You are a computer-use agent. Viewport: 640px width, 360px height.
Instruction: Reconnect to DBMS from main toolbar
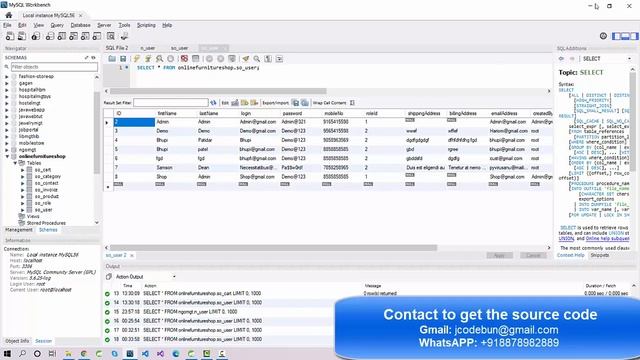pos(124,36)
